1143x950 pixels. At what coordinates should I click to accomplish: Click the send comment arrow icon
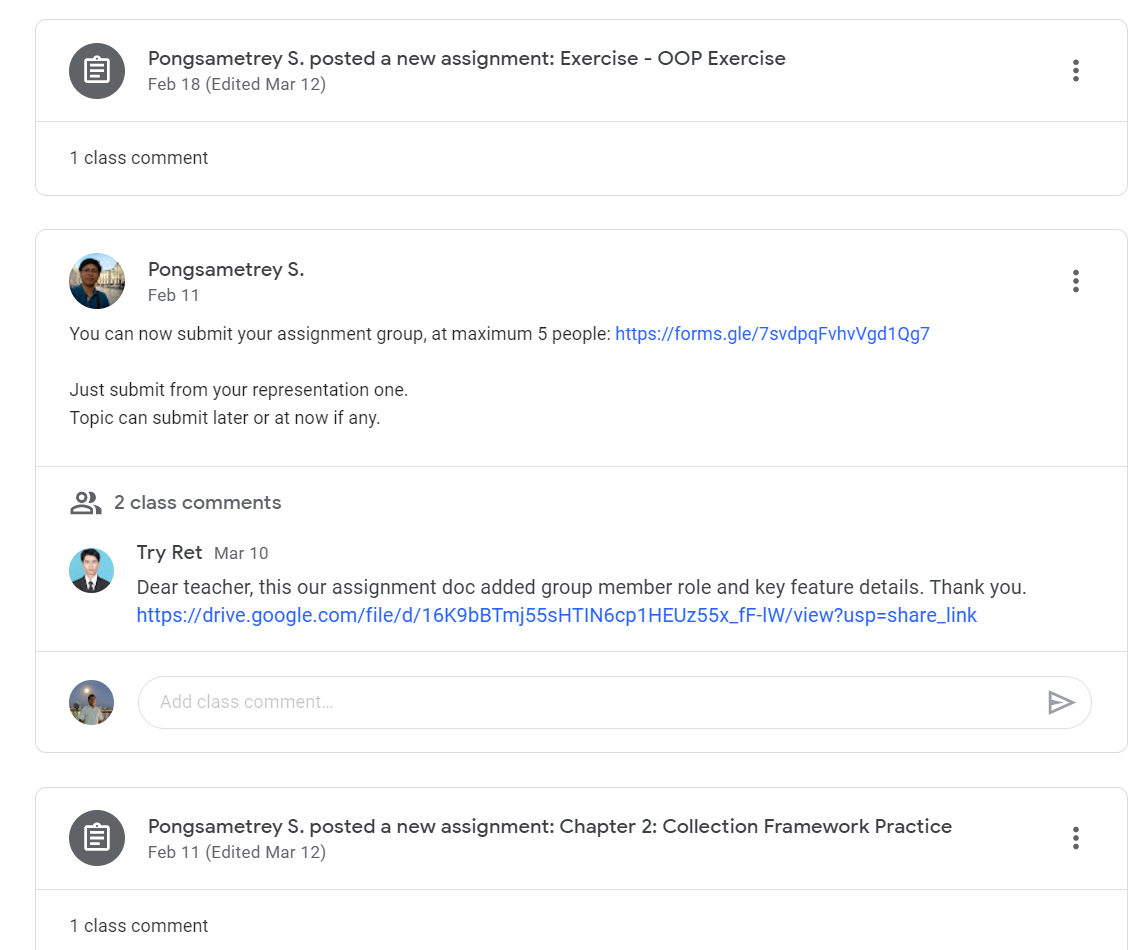(1062, 702)
